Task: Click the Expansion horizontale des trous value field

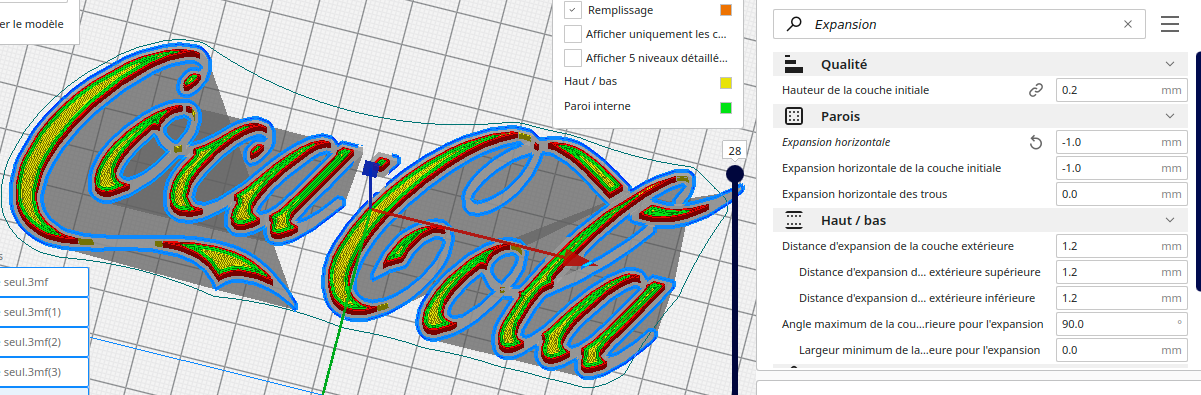Action: coord(1122,194)
